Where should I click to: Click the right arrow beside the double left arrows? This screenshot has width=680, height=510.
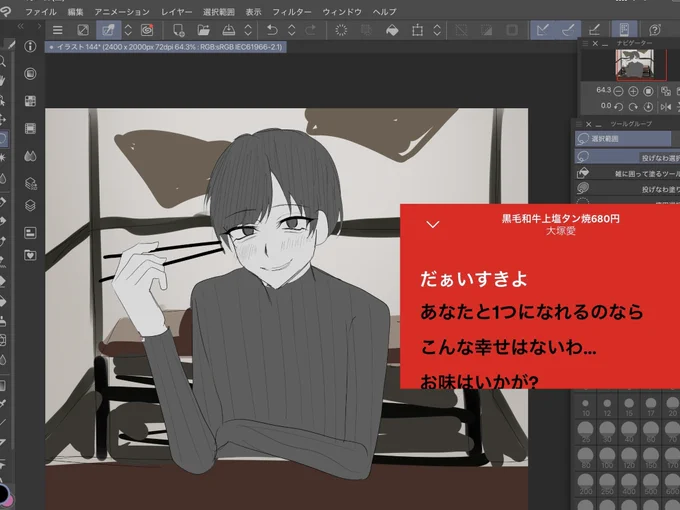39,26
